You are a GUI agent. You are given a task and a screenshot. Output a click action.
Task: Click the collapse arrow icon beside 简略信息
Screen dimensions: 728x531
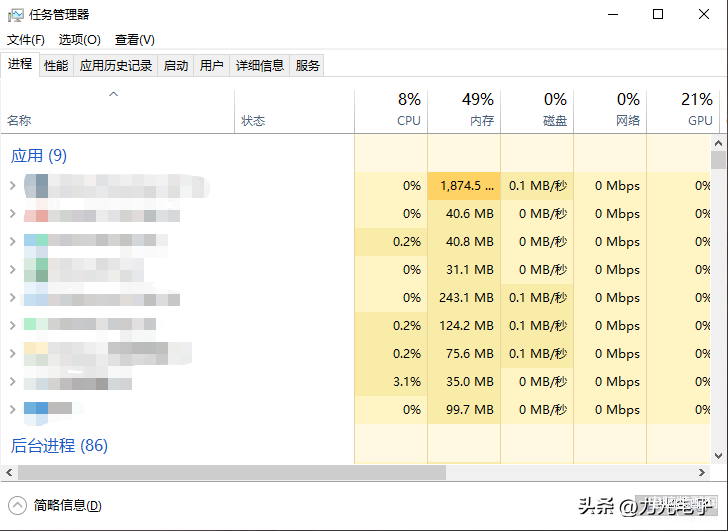point(18,505)
